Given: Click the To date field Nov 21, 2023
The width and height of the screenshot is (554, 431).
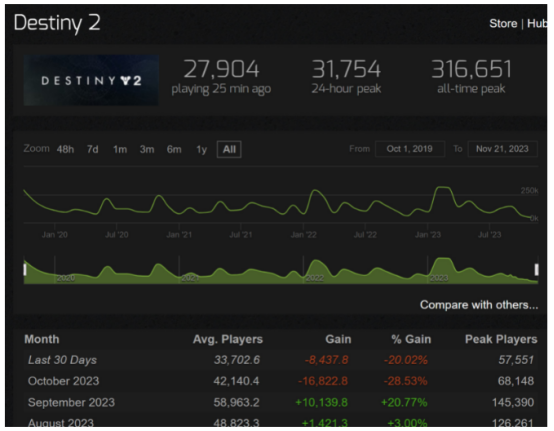Looking at the screenshot, I should [502, 149].
